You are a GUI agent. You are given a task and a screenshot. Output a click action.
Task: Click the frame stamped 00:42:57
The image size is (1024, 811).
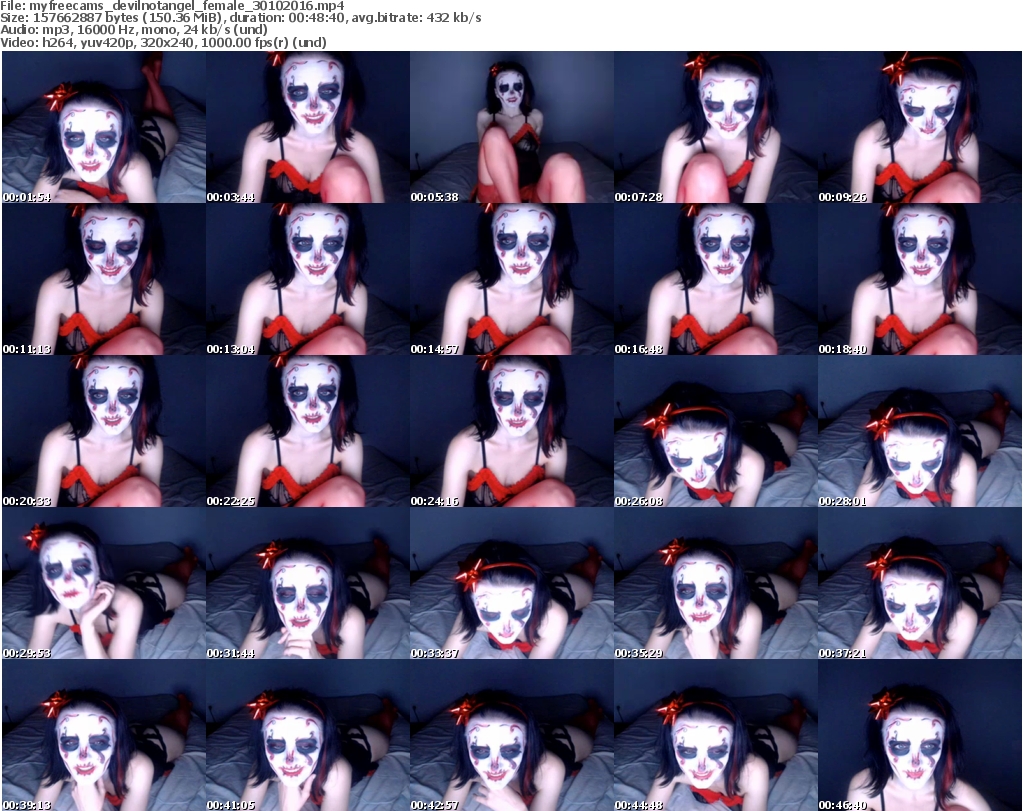(511, 735)
